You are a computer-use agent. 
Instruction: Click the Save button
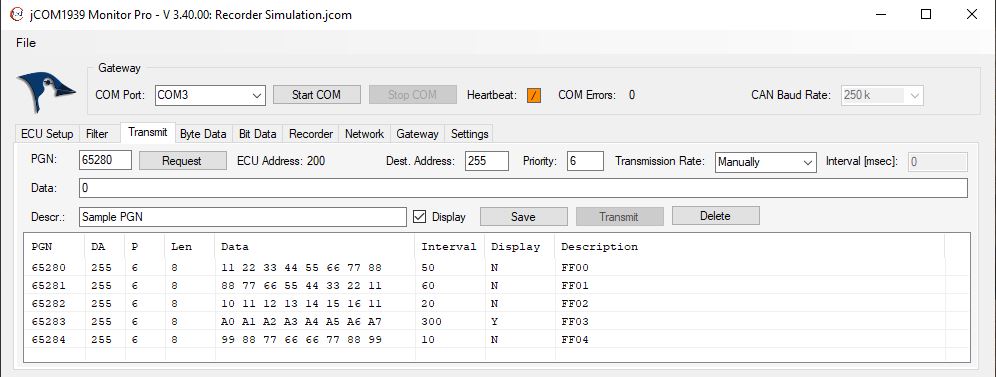tap(523, 216)
